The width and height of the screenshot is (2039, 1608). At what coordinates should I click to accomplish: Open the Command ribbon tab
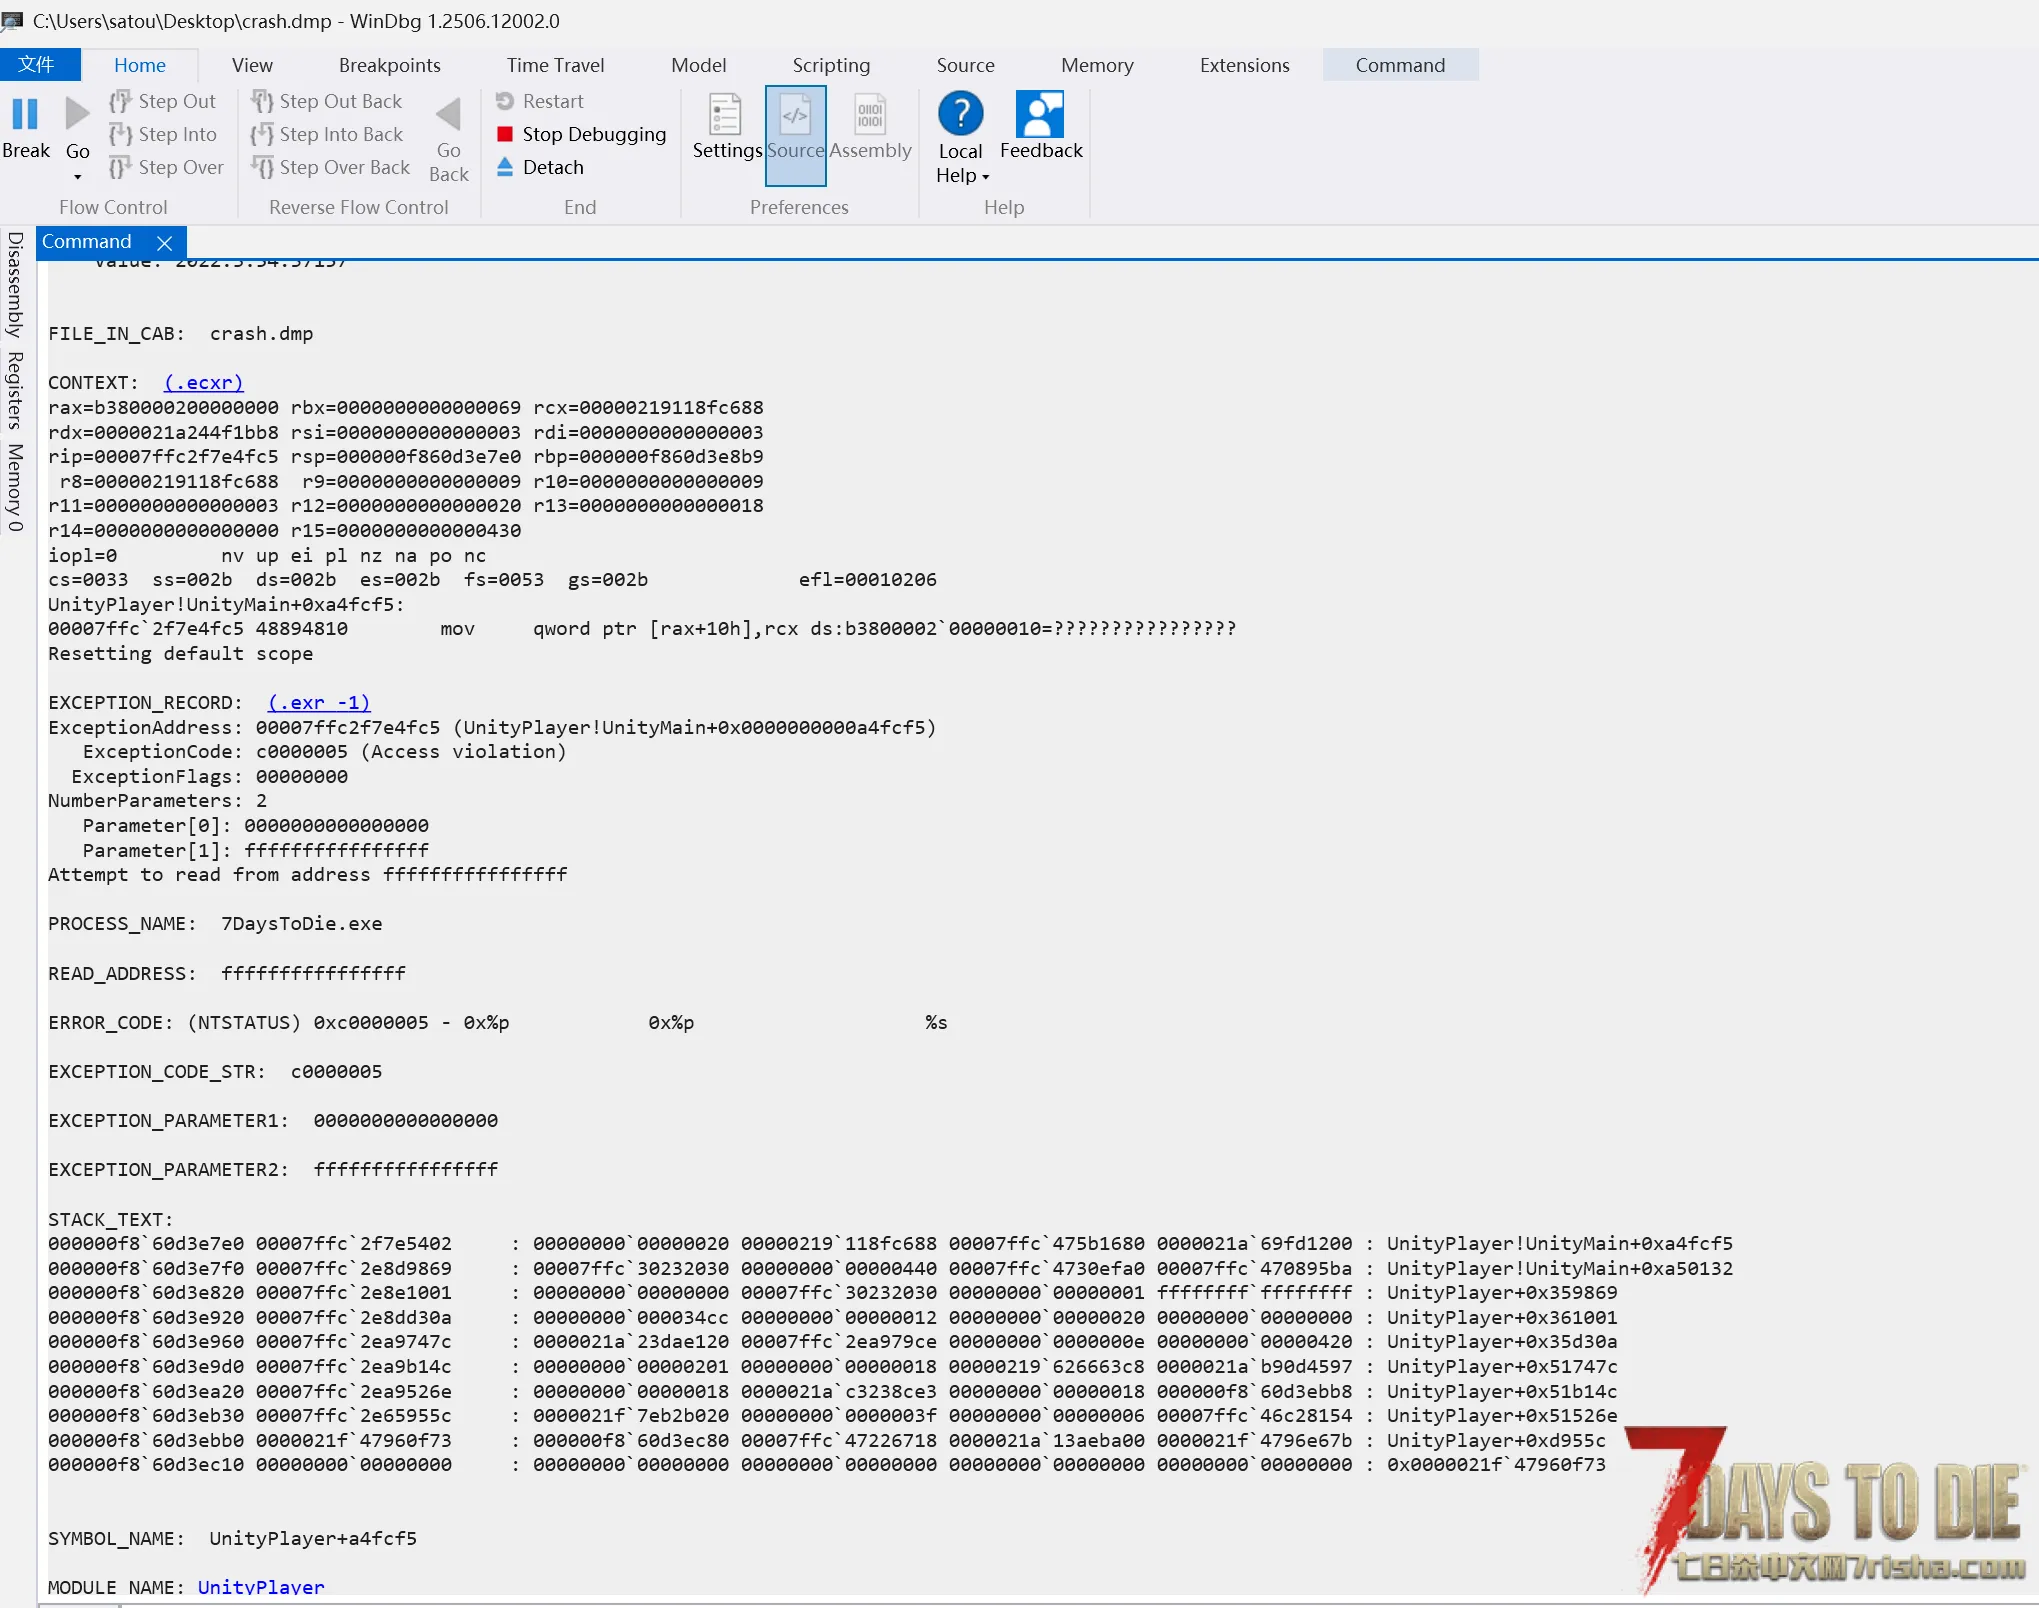[1400, 65]
